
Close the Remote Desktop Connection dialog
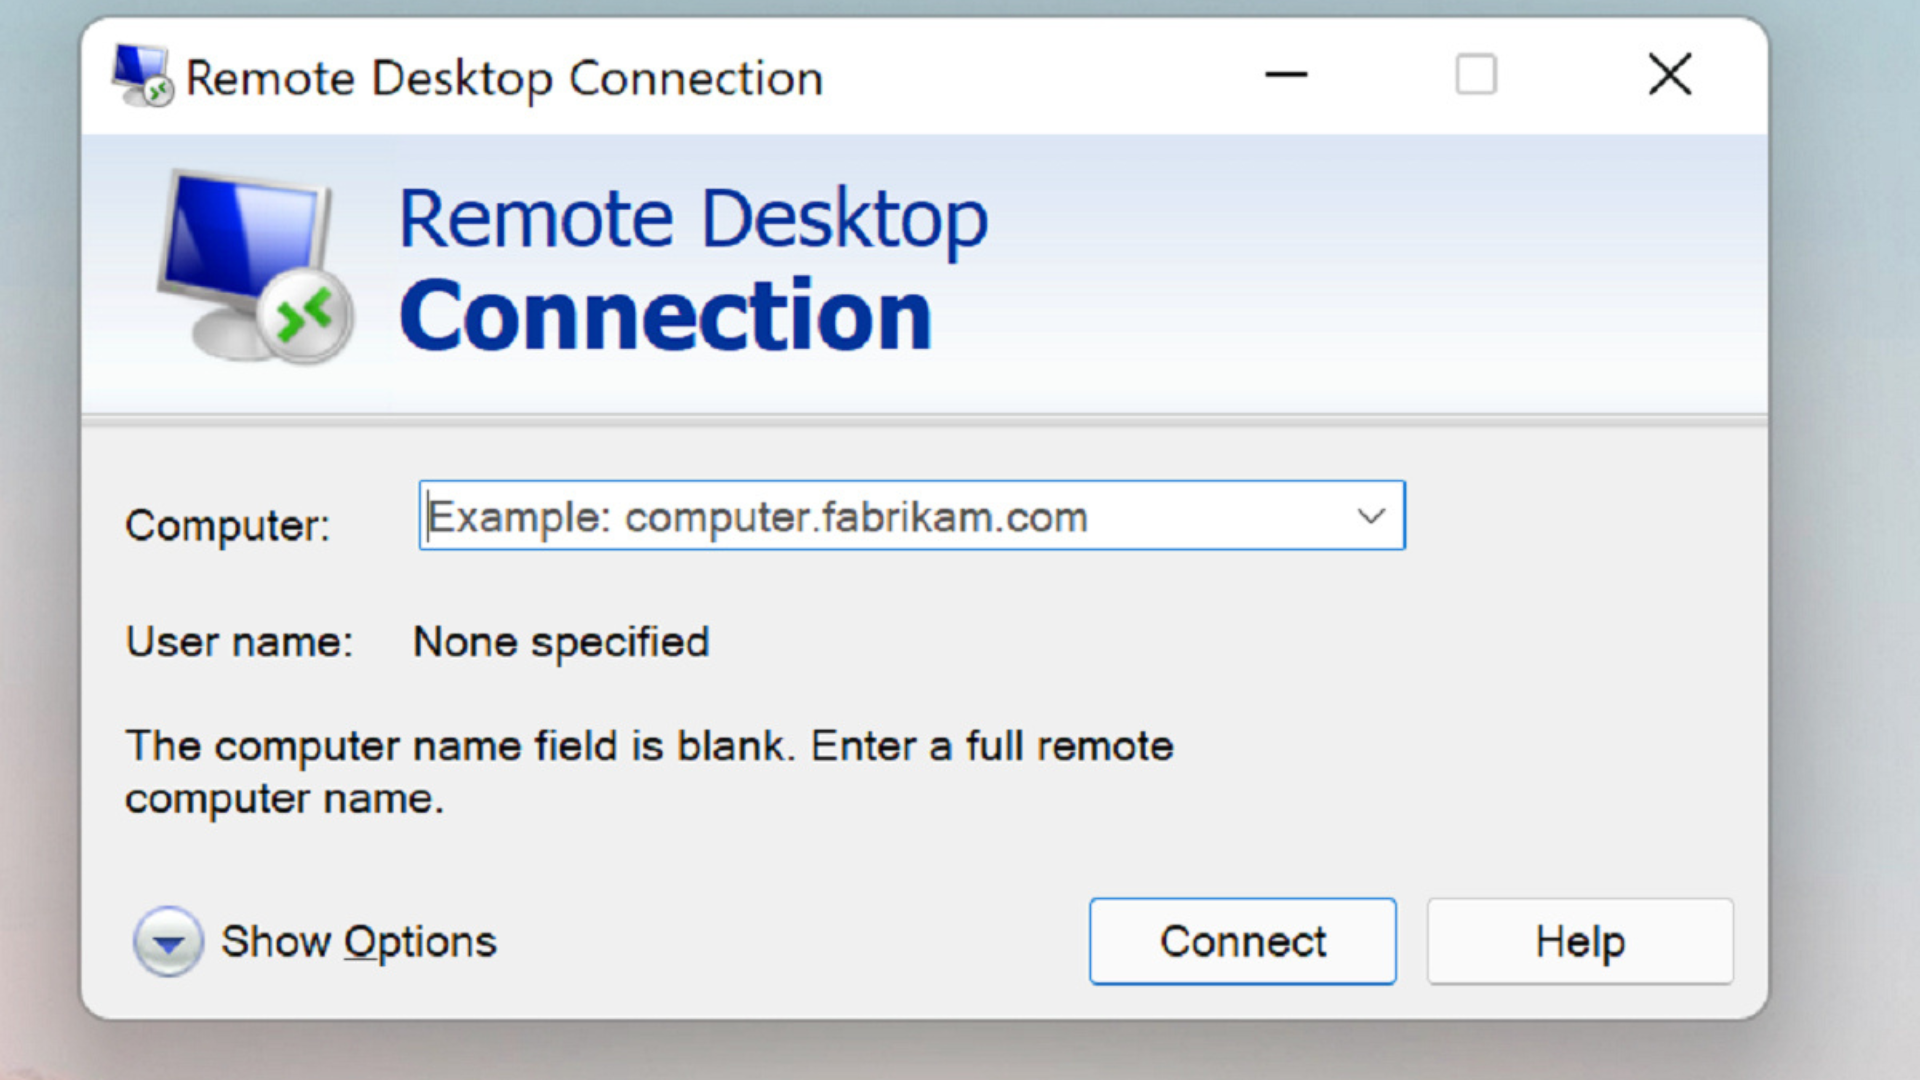1669,75
